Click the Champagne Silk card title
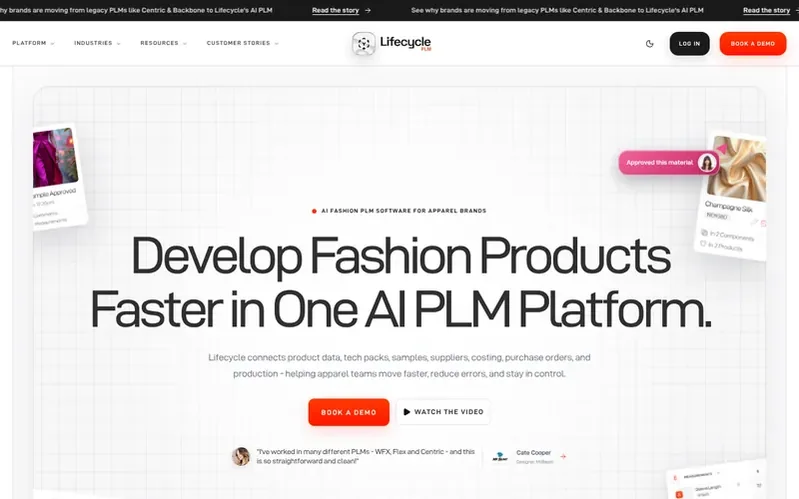The height and width of the screenshot is (499, 799). [729, 206]
